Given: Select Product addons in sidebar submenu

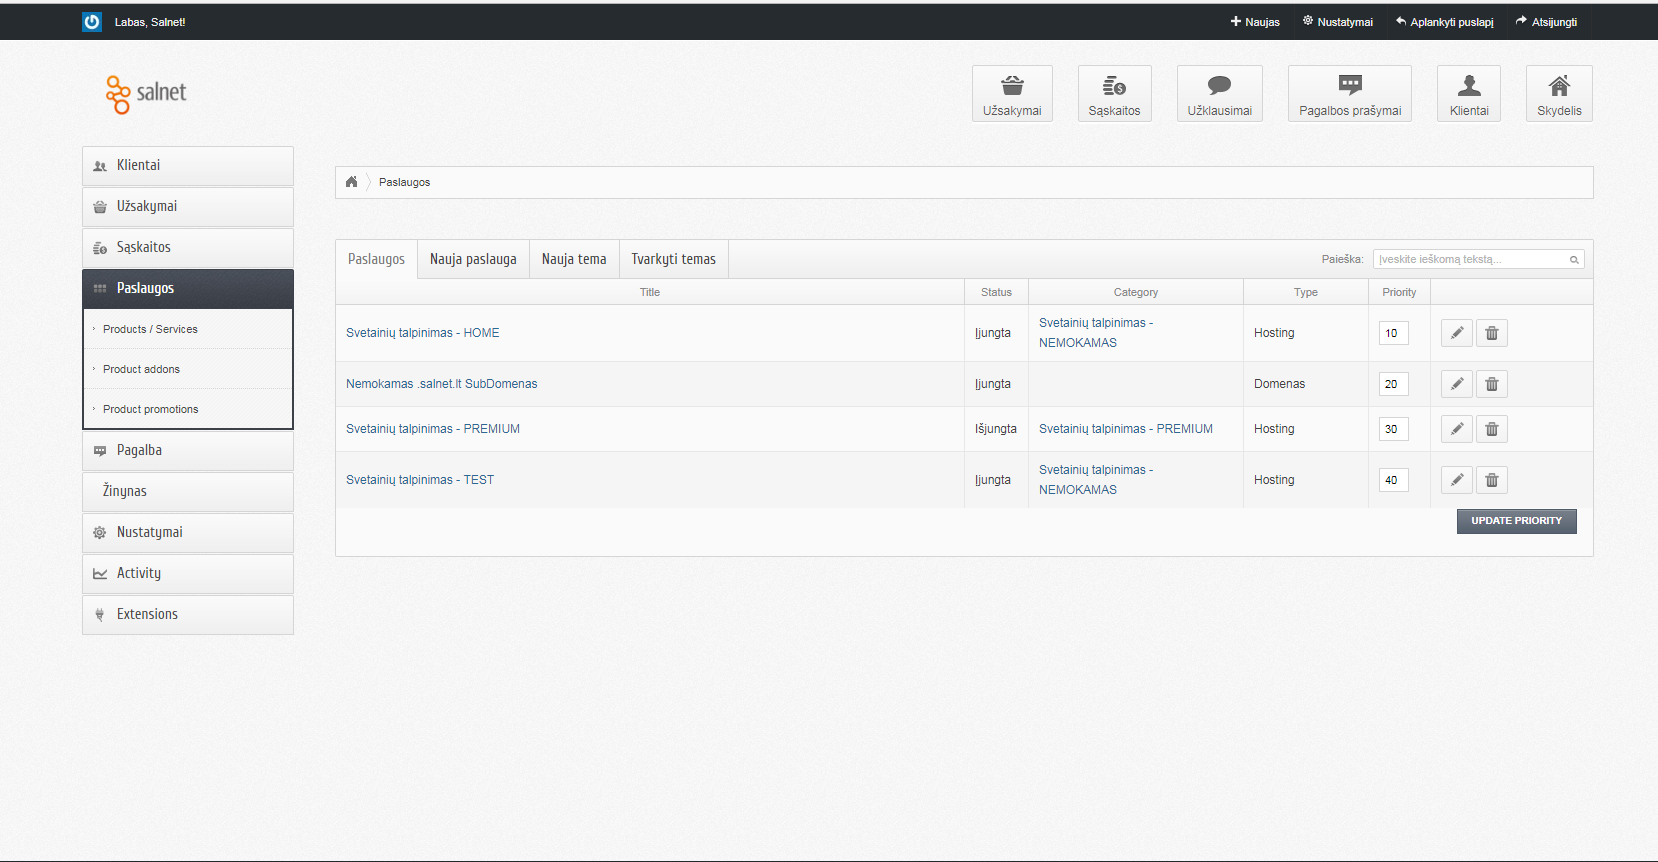Looking at the screenshot, I should 141,369.
